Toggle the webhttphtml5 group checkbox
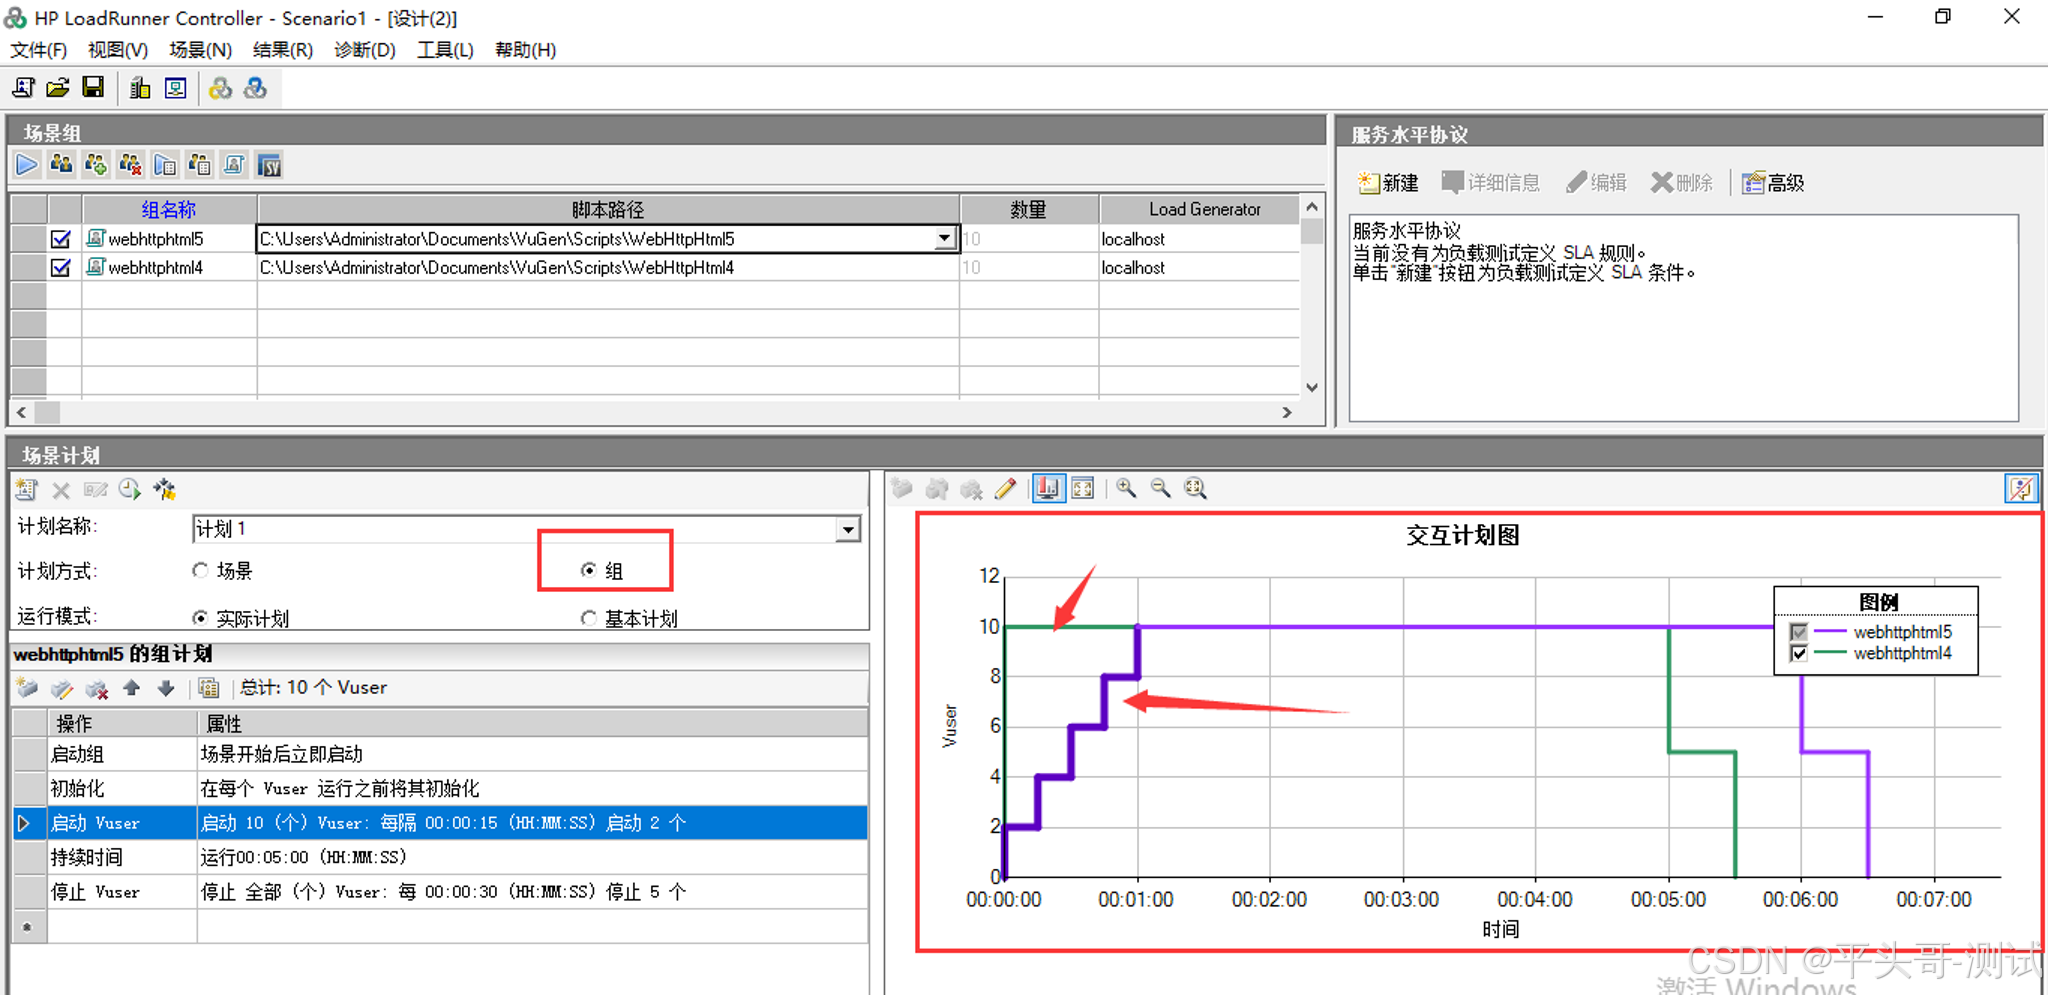Viewport: 2048px width, 995px height. coord(60,238)
